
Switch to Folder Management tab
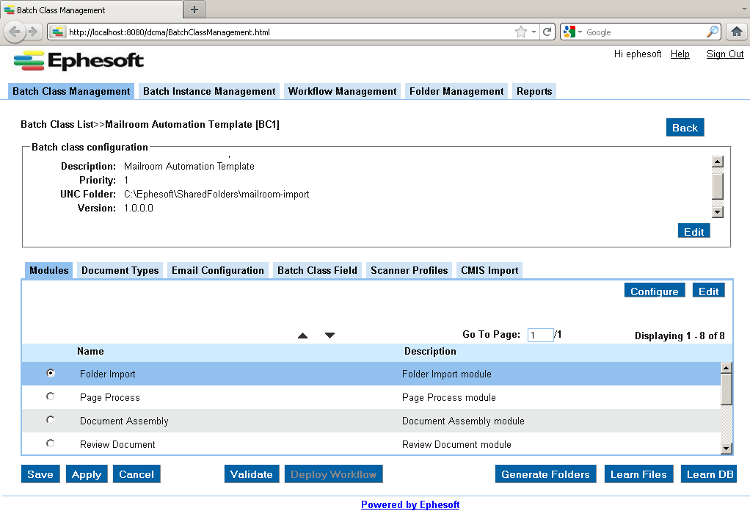pyautogui.click(x=456, y=91)
